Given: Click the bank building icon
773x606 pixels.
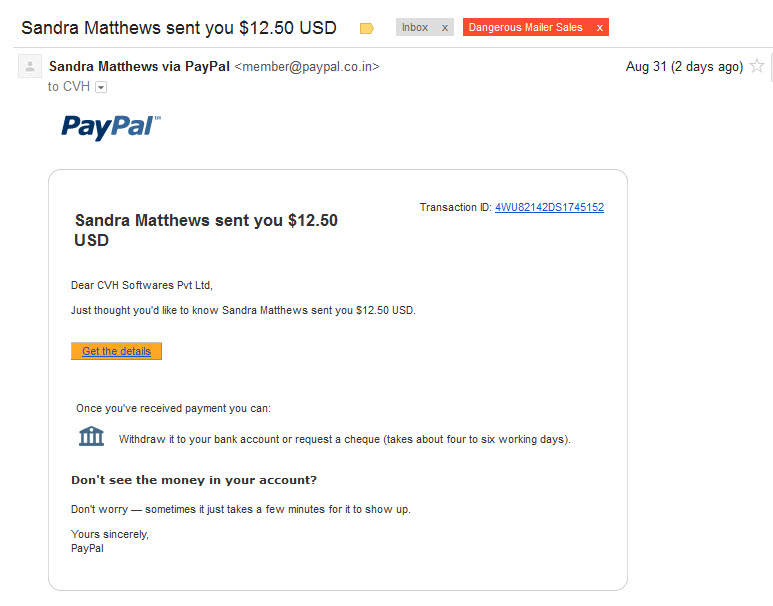Looking at the screenshot, I should [x=92, y=436].
